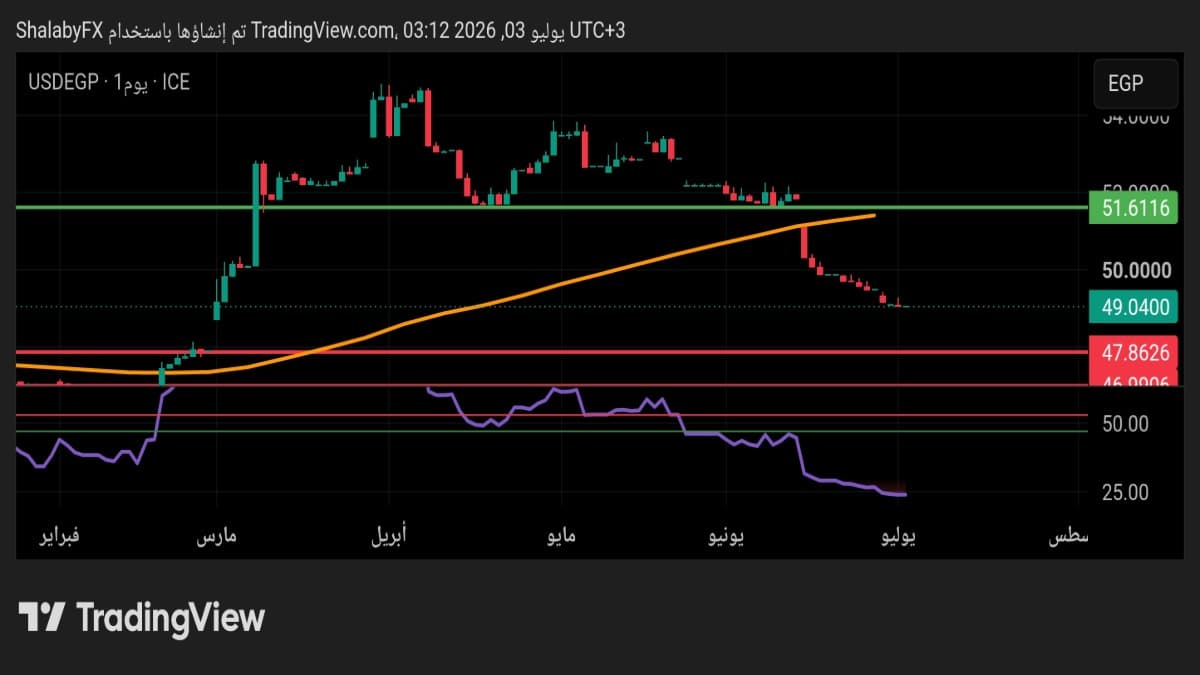Select the 51.6116 green price label
This screenshot has width=1200, height=675.
point(1135,209)
